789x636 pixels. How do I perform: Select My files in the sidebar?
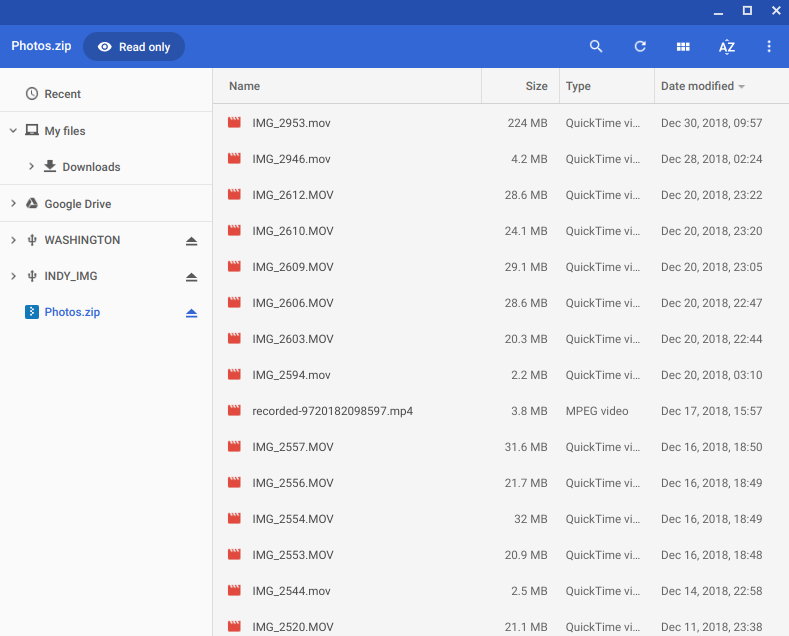pyautogui.click(x=65, y=131)
